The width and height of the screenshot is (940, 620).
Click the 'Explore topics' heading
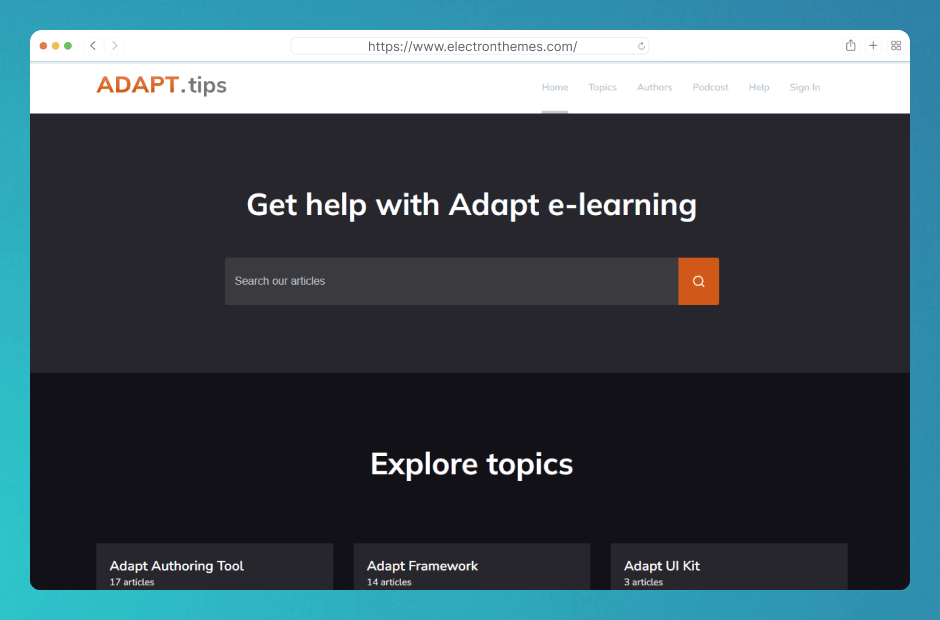pos(472,465)
